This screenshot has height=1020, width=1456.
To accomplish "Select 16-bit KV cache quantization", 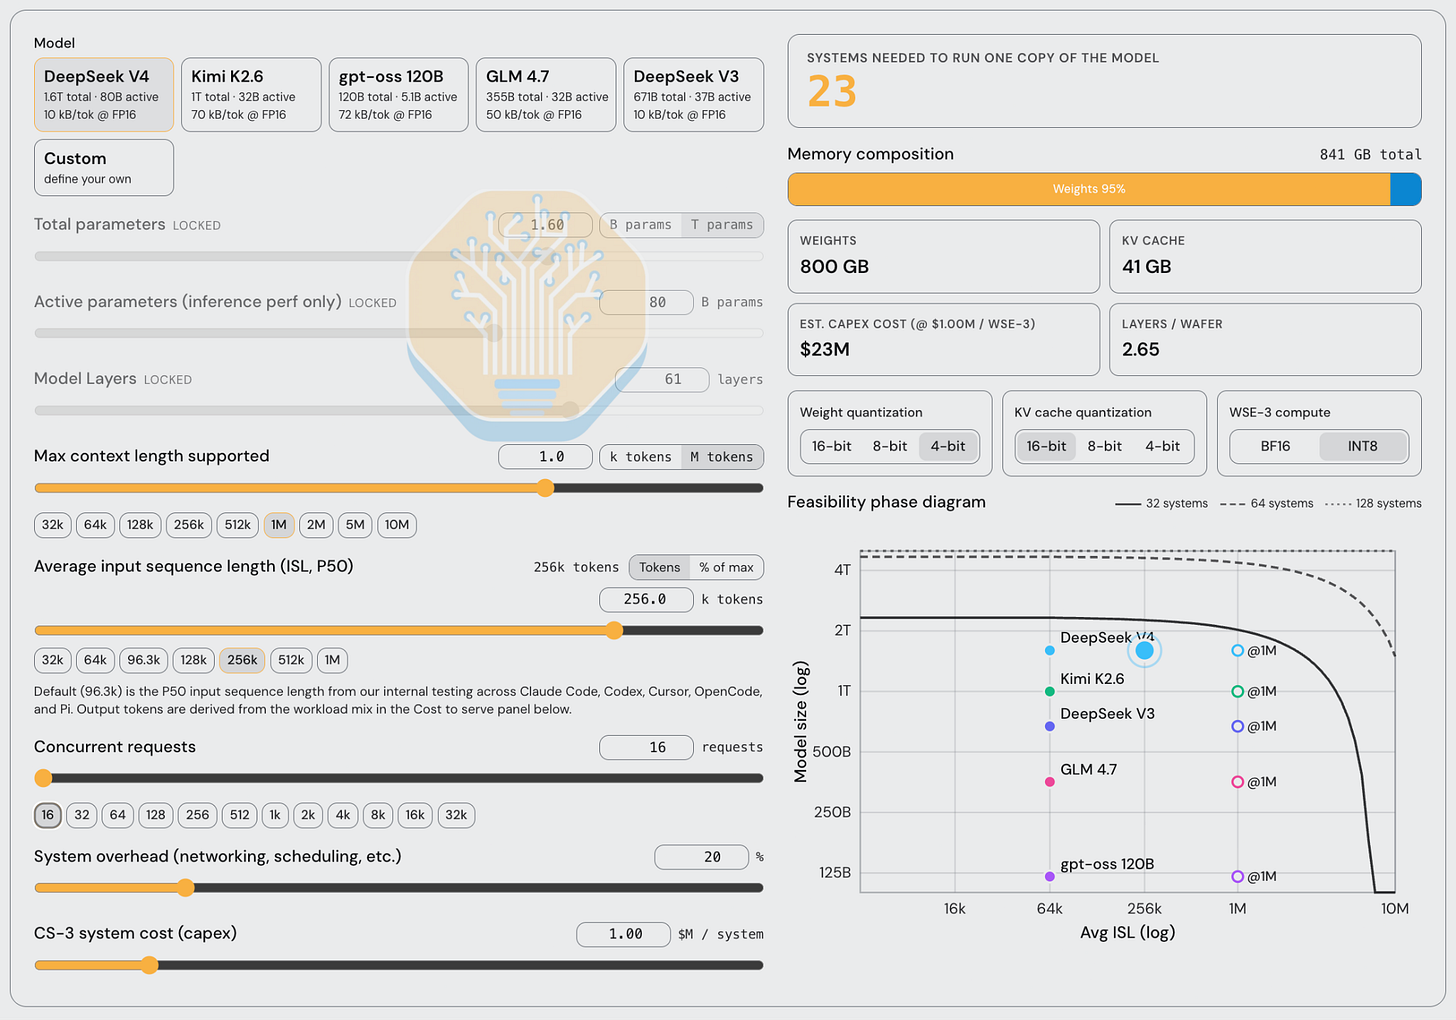I will (x=1046, y=446).
